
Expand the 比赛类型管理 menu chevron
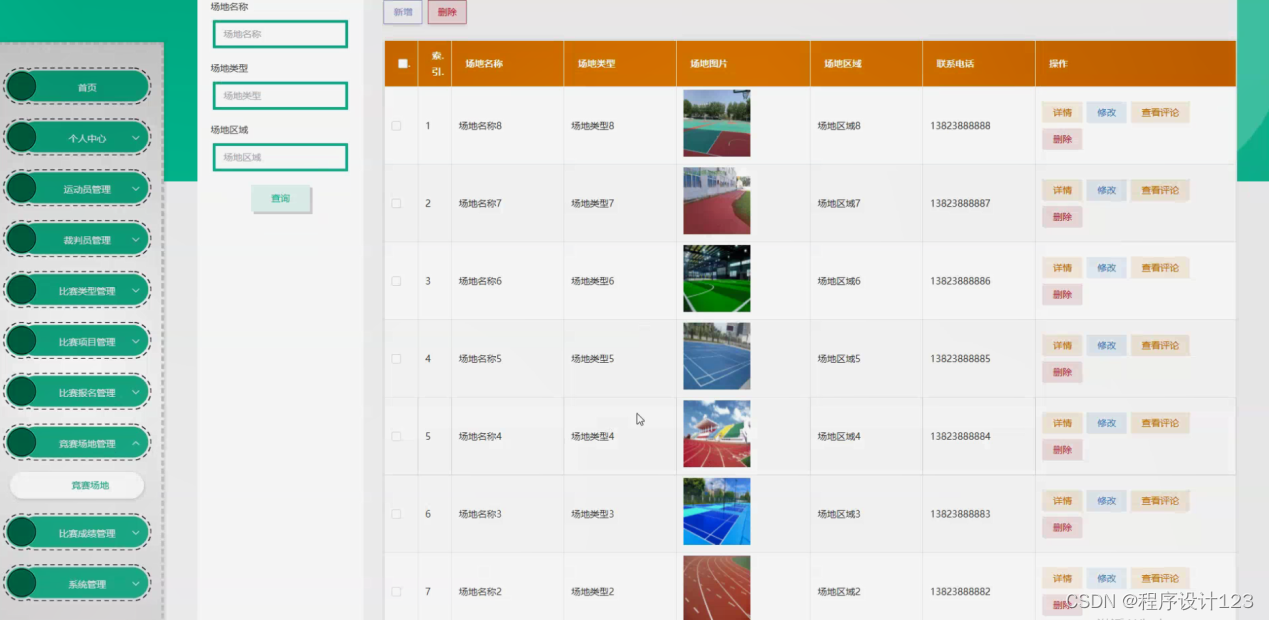135,291
